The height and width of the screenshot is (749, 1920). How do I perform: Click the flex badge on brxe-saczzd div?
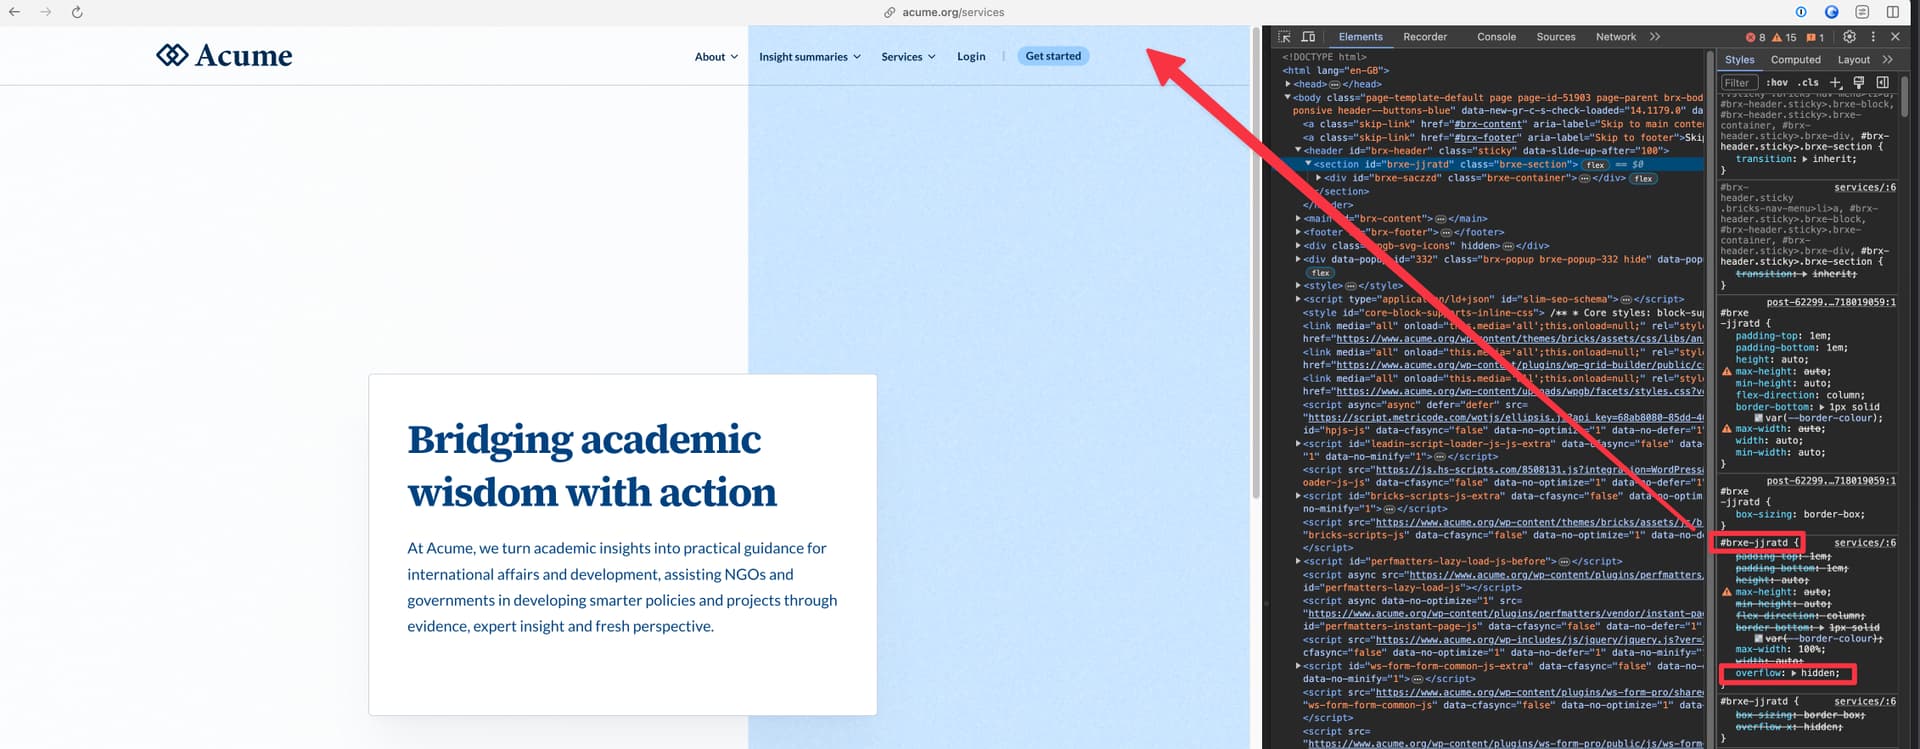tap(1643, 179)
